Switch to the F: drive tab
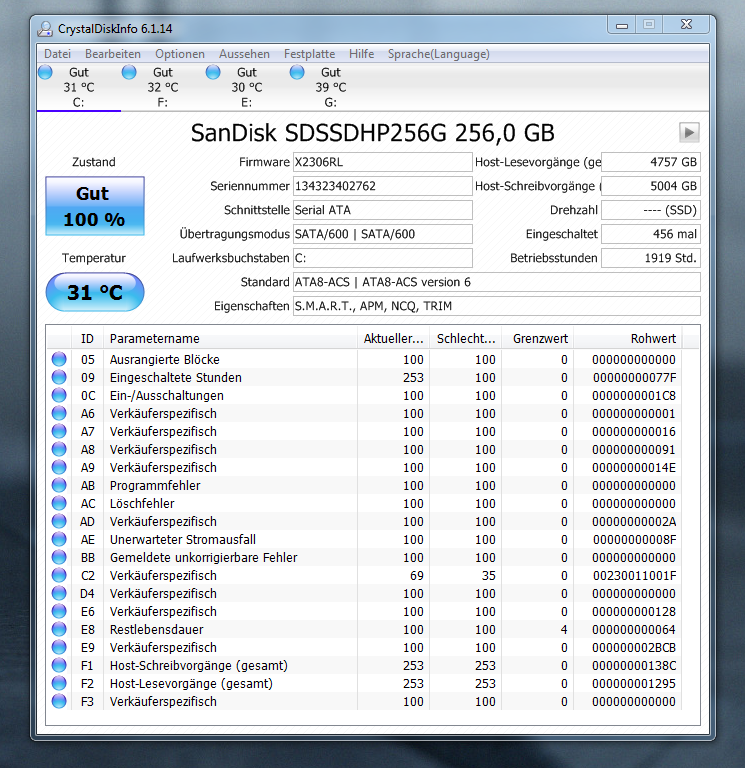This screenshot has width=745, height=768. tap(163, 87)
